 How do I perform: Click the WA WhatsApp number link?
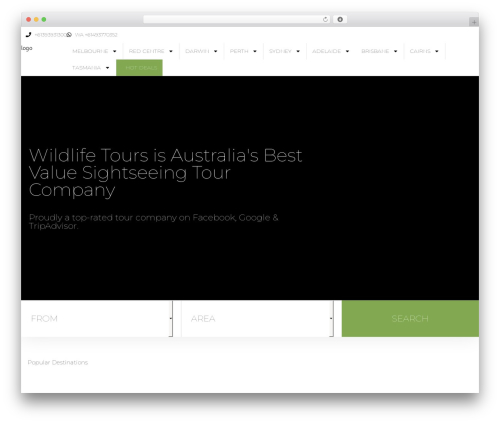pyautogui.click(x=96, y=35)
